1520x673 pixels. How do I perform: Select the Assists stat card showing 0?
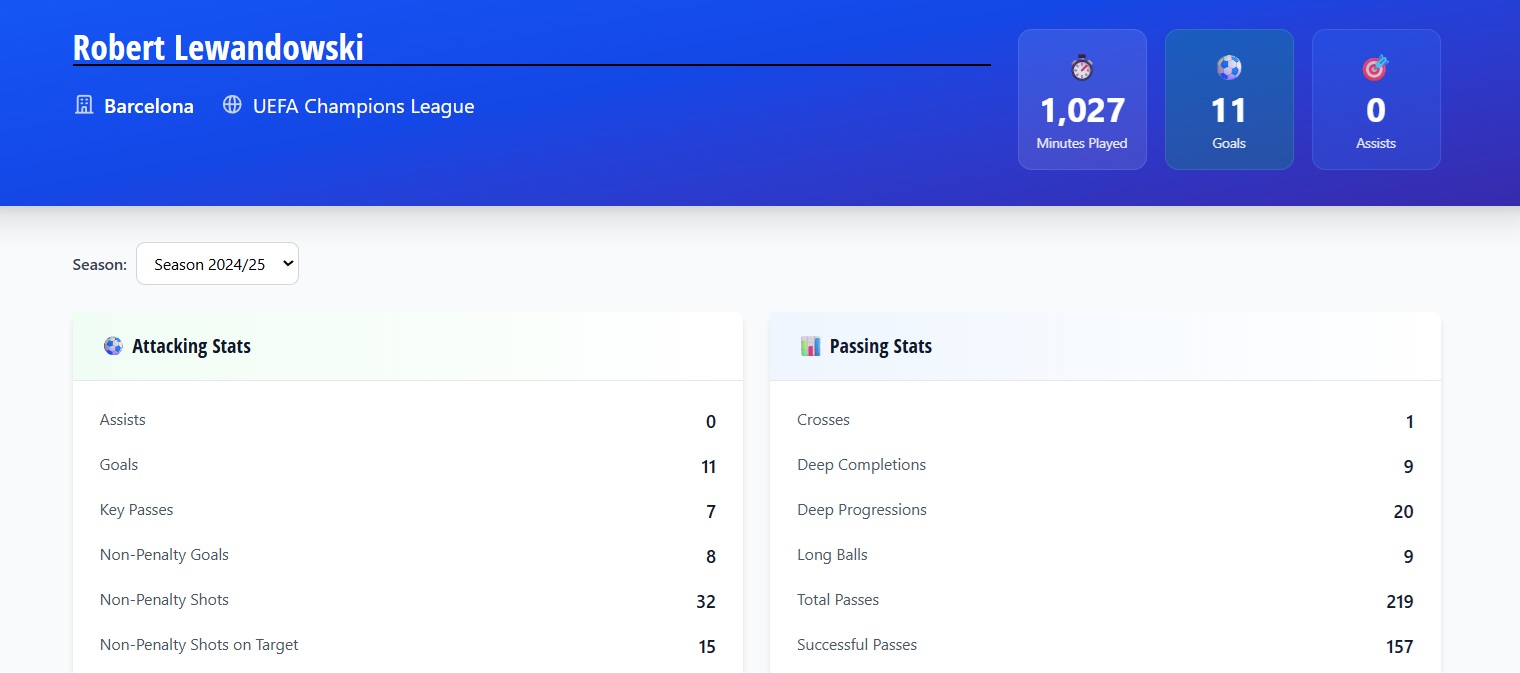click(x=1376, y=99)
